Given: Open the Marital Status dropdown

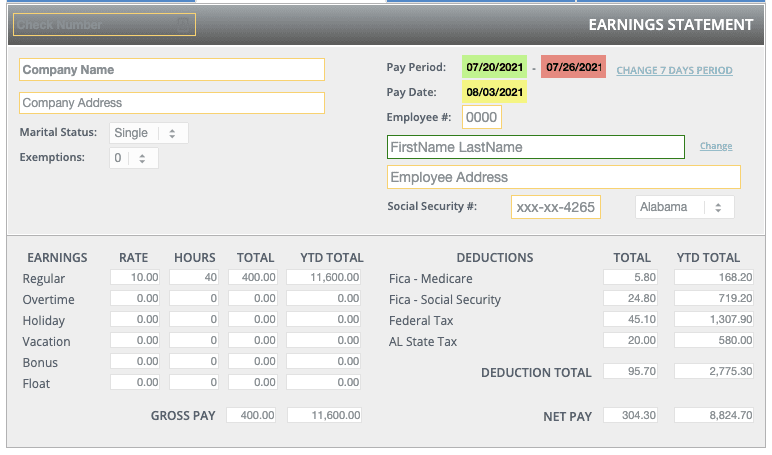Looking at the screenshot, I should (x=149, y=133).
